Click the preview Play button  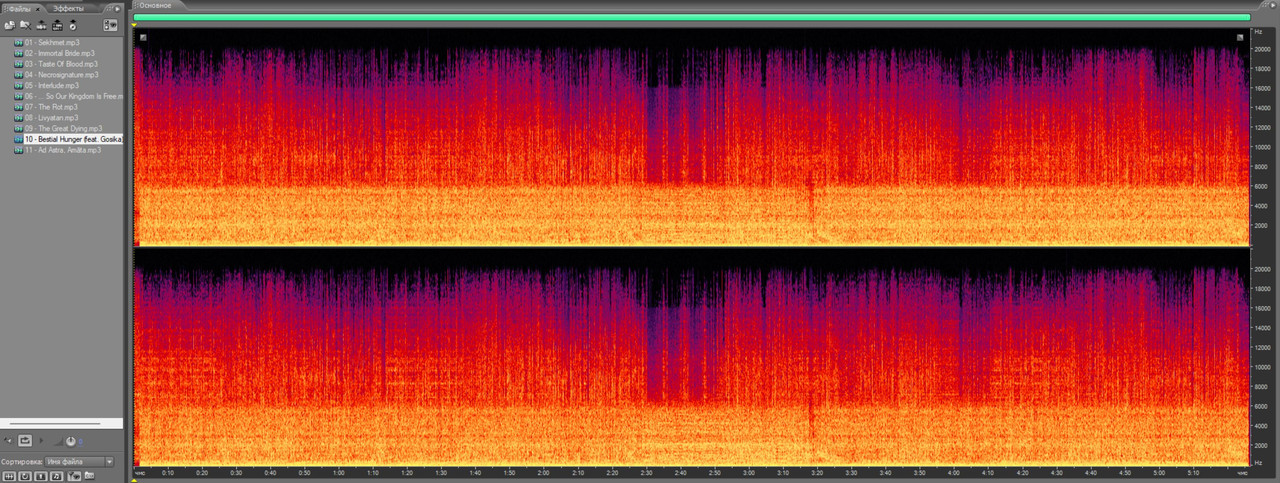(x=41, y=441)
